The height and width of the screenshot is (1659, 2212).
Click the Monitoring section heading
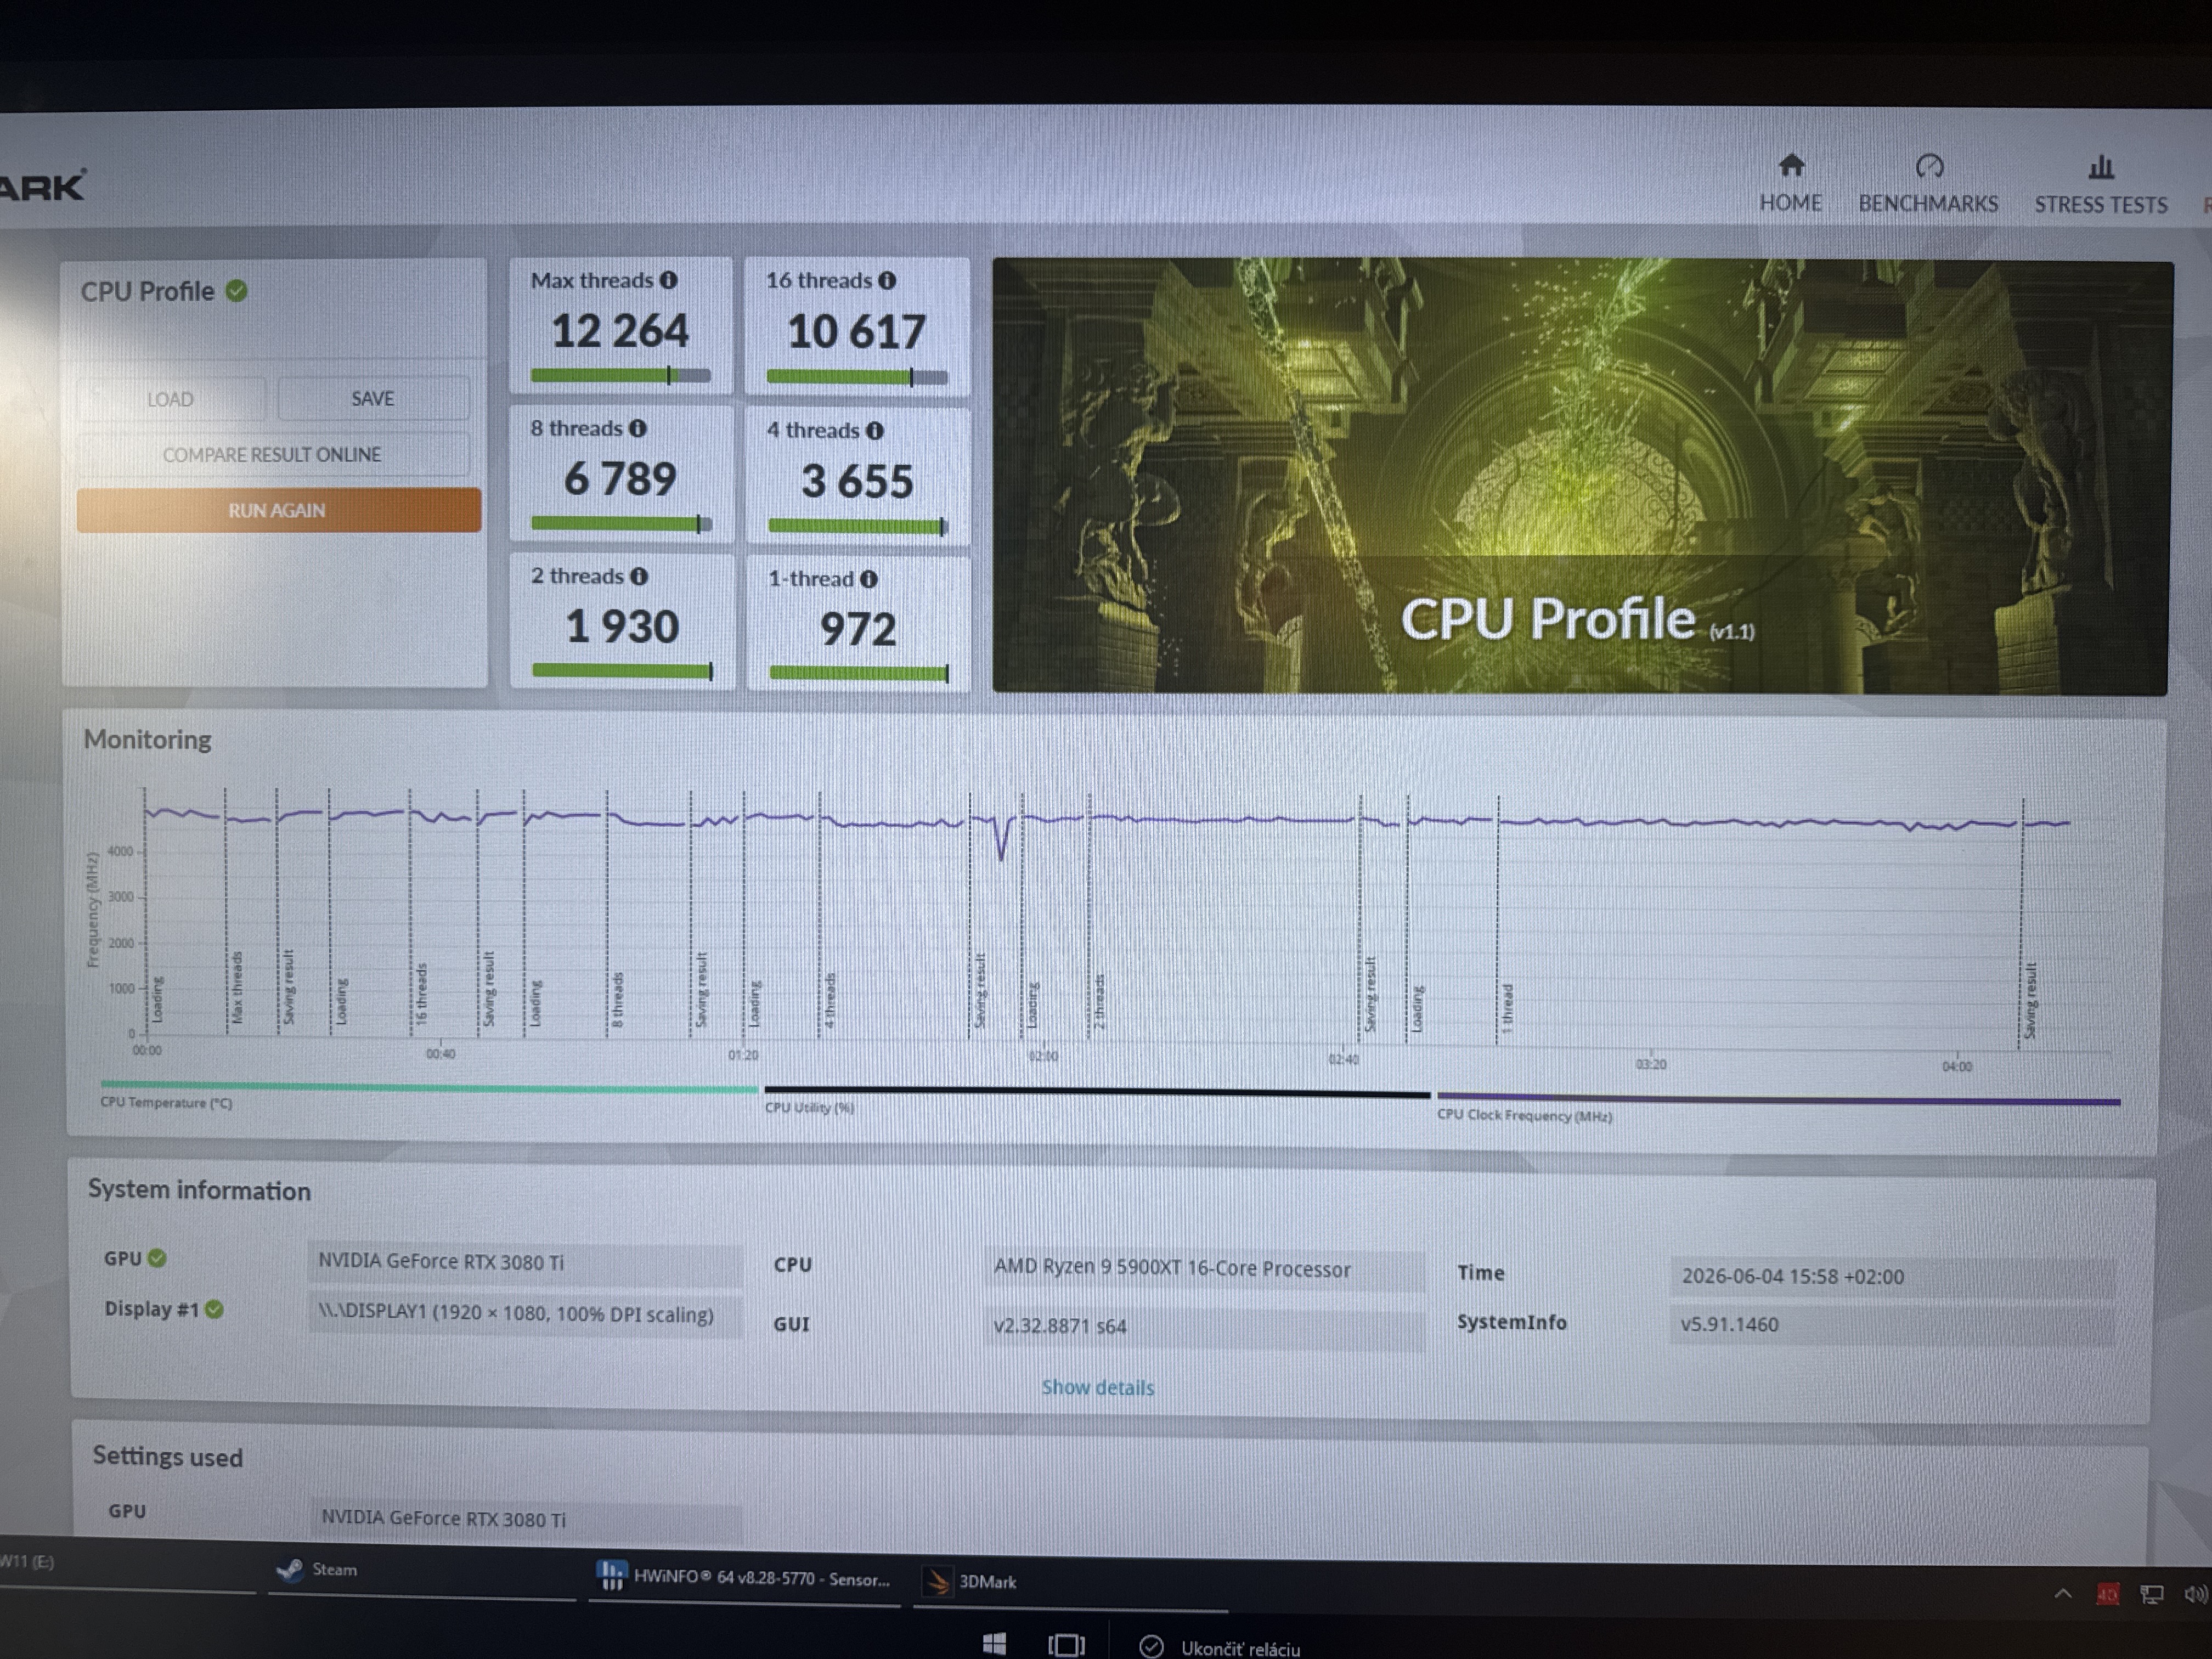[x=148, y=739]
